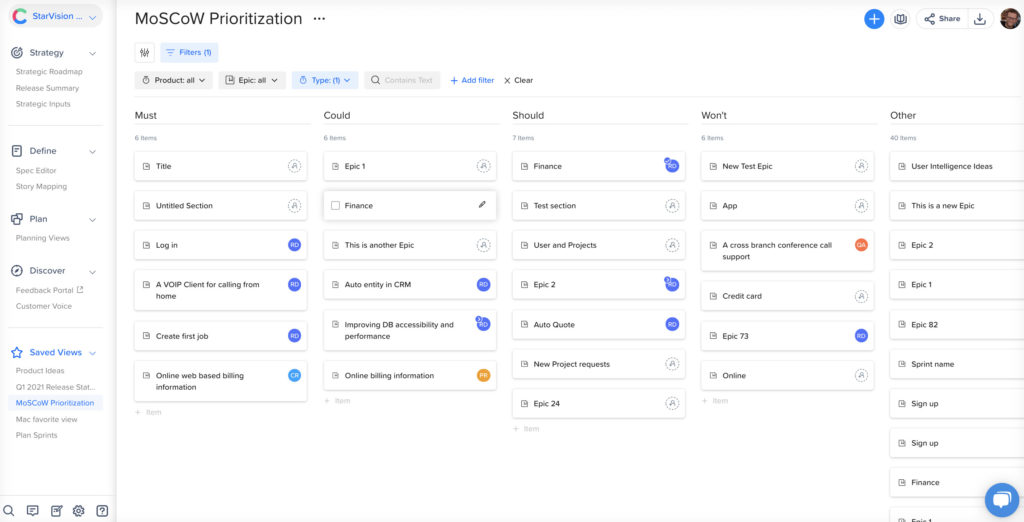Open the Epic: all dropdown
The height and width of the screenshot is (522, 1024).
(x=252, y=80)
